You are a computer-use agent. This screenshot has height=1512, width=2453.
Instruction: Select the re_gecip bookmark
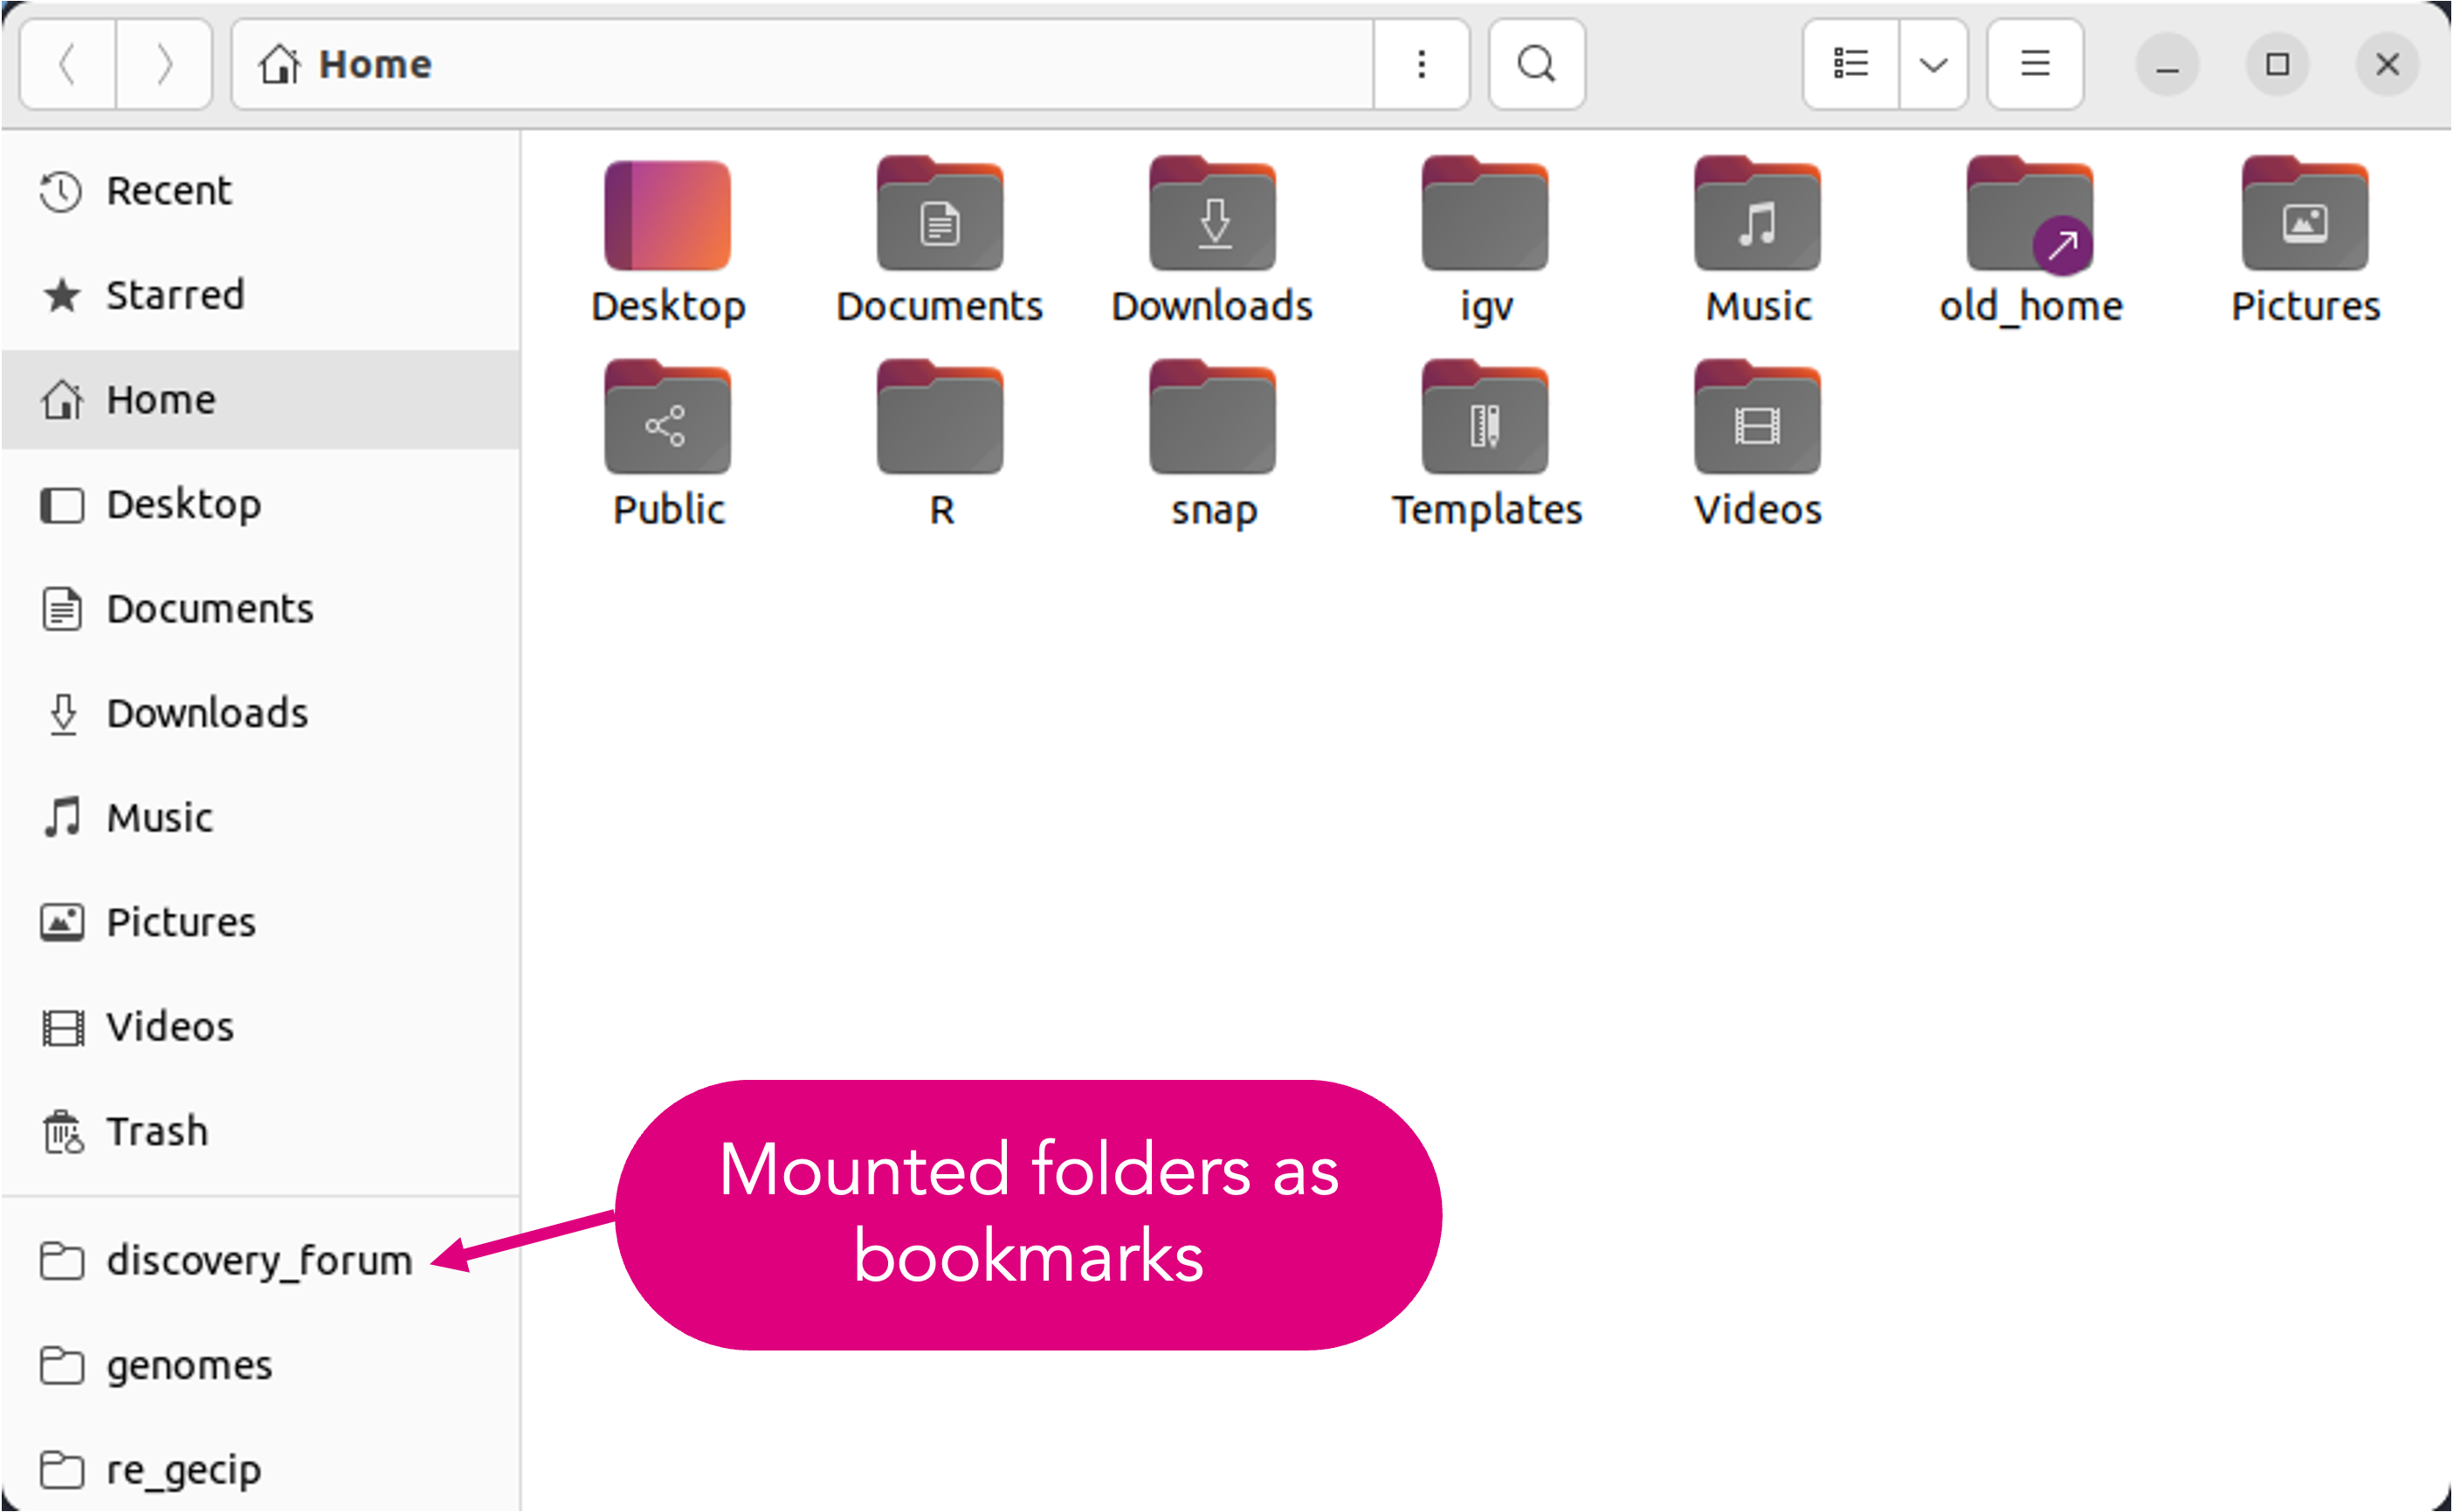183,1469
